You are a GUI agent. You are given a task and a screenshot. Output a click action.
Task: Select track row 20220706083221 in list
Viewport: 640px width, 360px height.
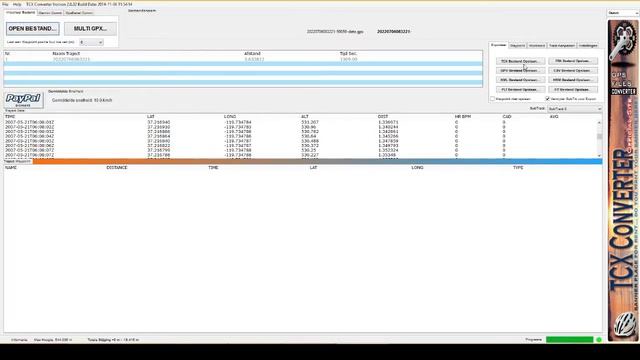click(x=243, y=59)
